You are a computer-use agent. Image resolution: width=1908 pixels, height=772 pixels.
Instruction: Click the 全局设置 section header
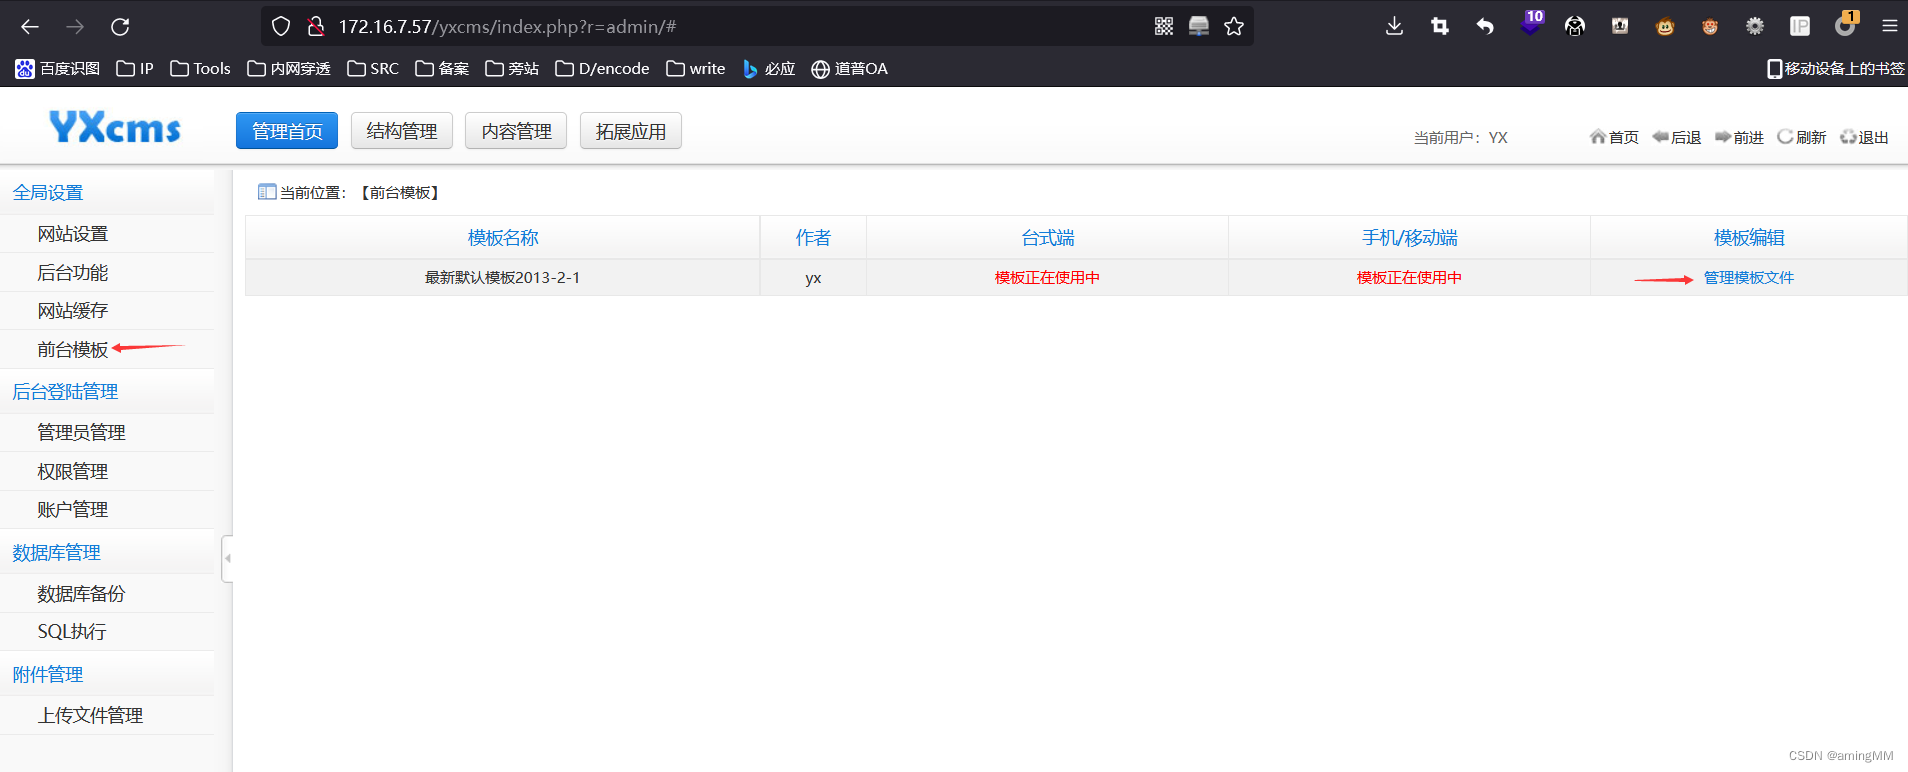pyautogui.click(x=48, y=193)
